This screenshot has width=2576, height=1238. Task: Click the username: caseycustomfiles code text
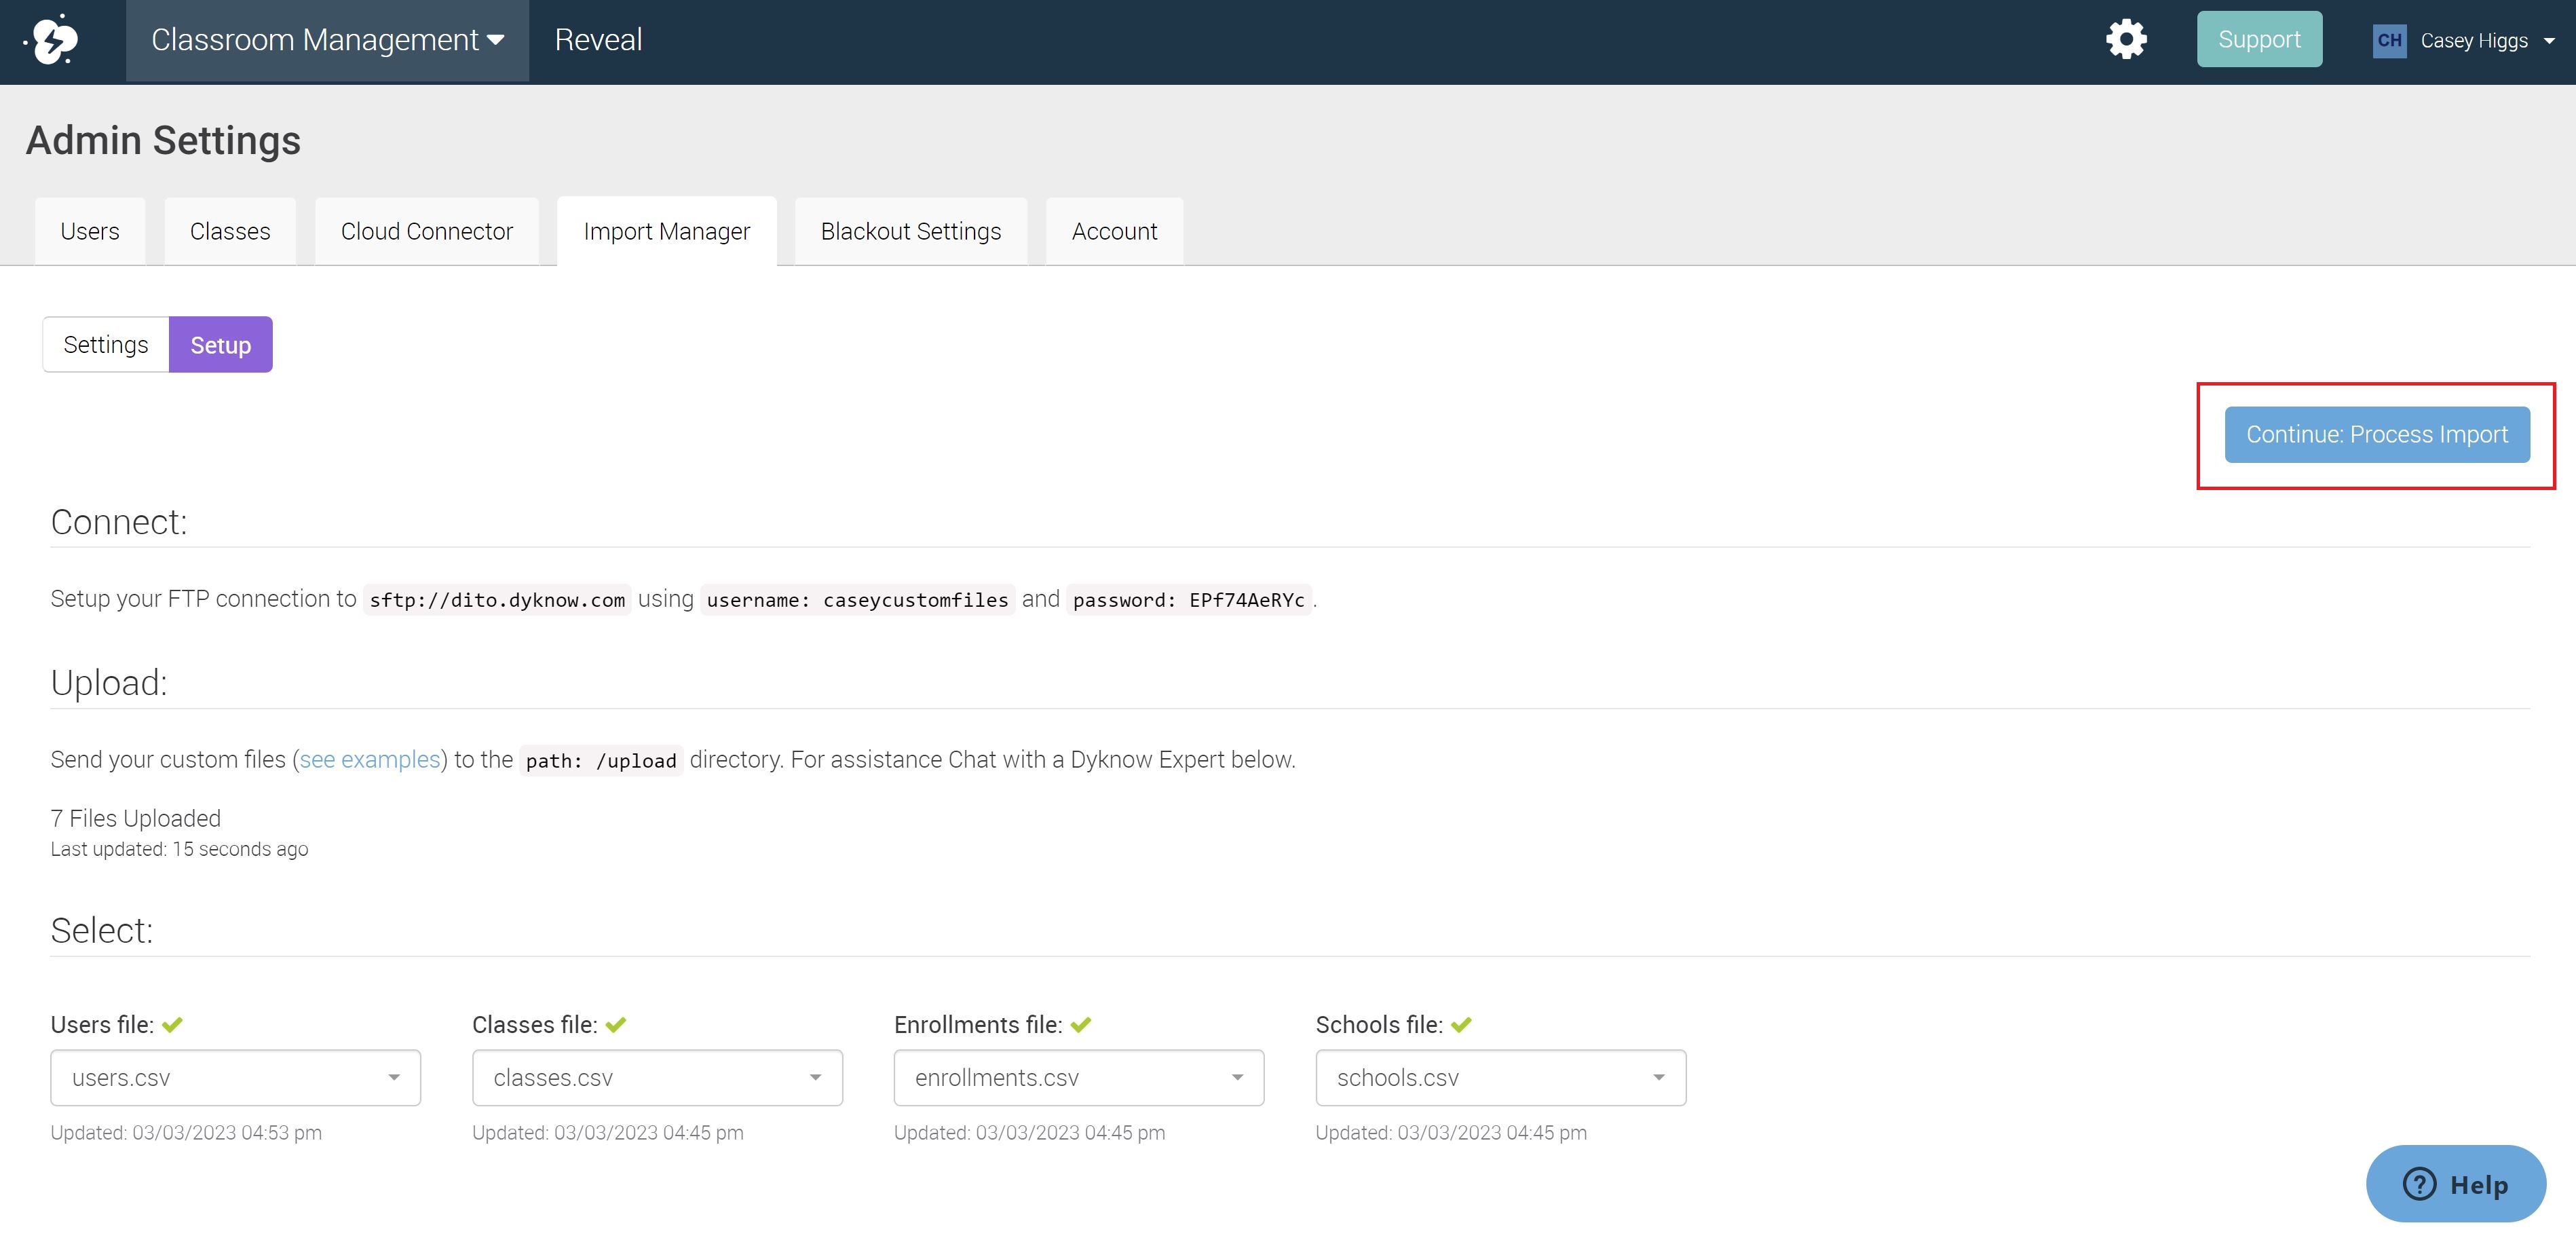click(858, 600)
